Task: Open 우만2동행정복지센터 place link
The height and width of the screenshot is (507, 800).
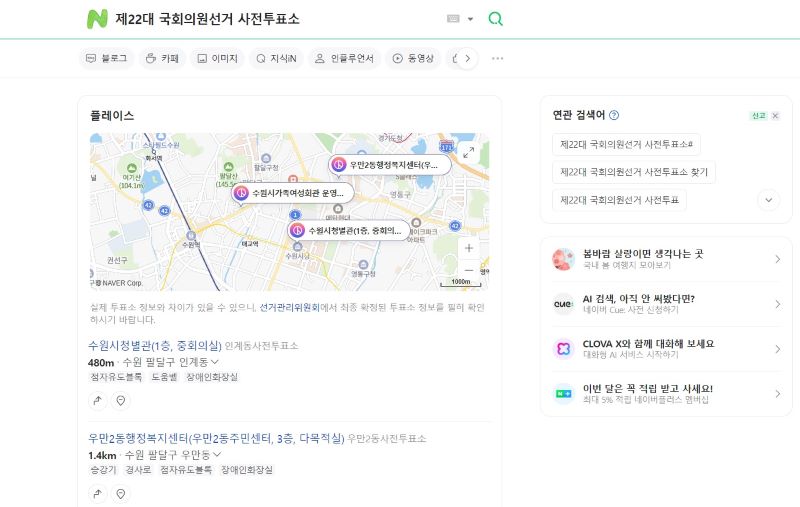Action: tap(216, 439)
